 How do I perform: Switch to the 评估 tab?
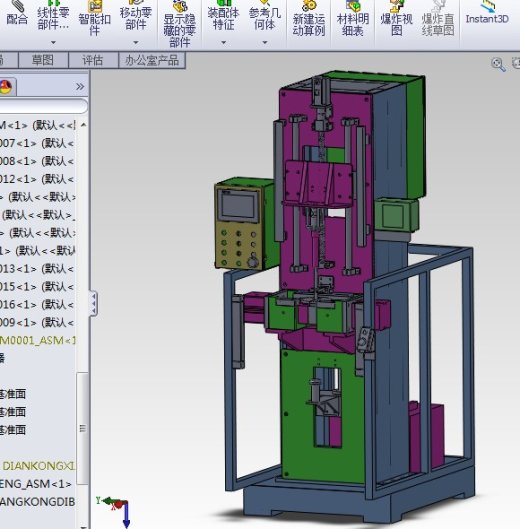pos(93,60)
